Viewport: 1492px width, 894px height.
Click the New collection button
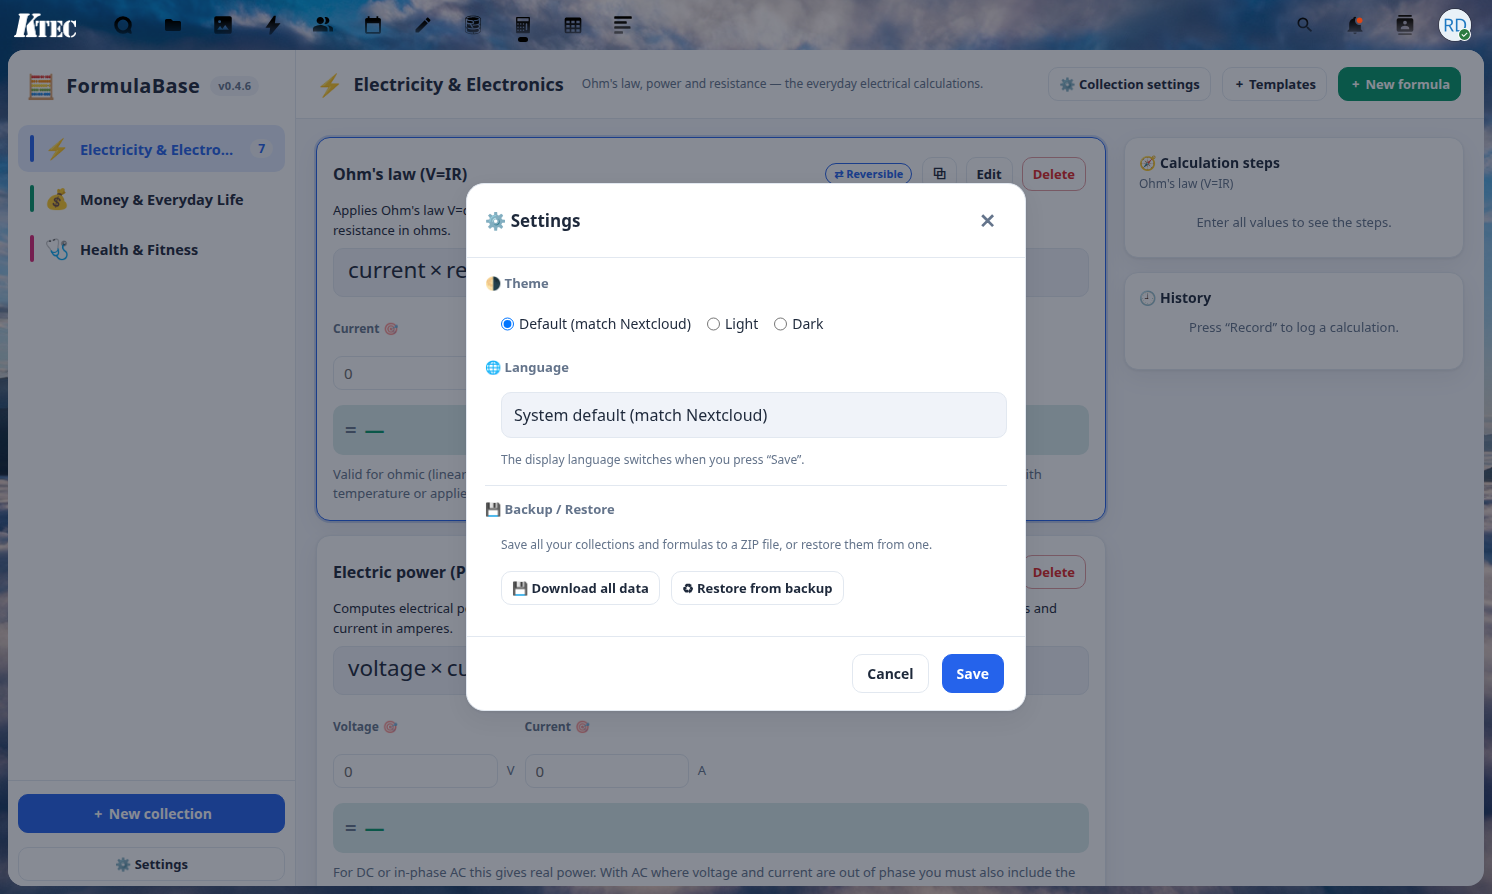[151, 814]
